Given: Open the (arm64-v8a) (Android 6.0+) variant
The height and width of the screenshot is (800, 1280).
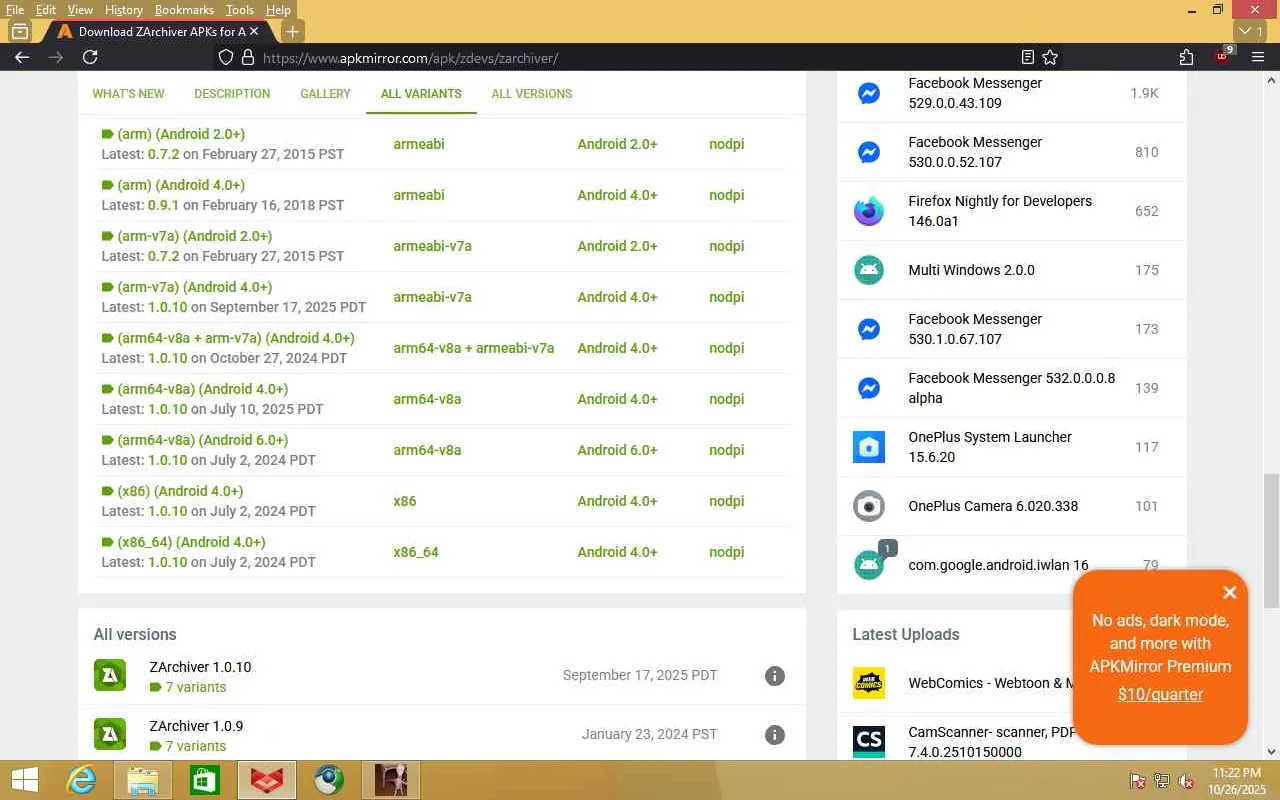Looking at the screenshot, I should point(203,440).
